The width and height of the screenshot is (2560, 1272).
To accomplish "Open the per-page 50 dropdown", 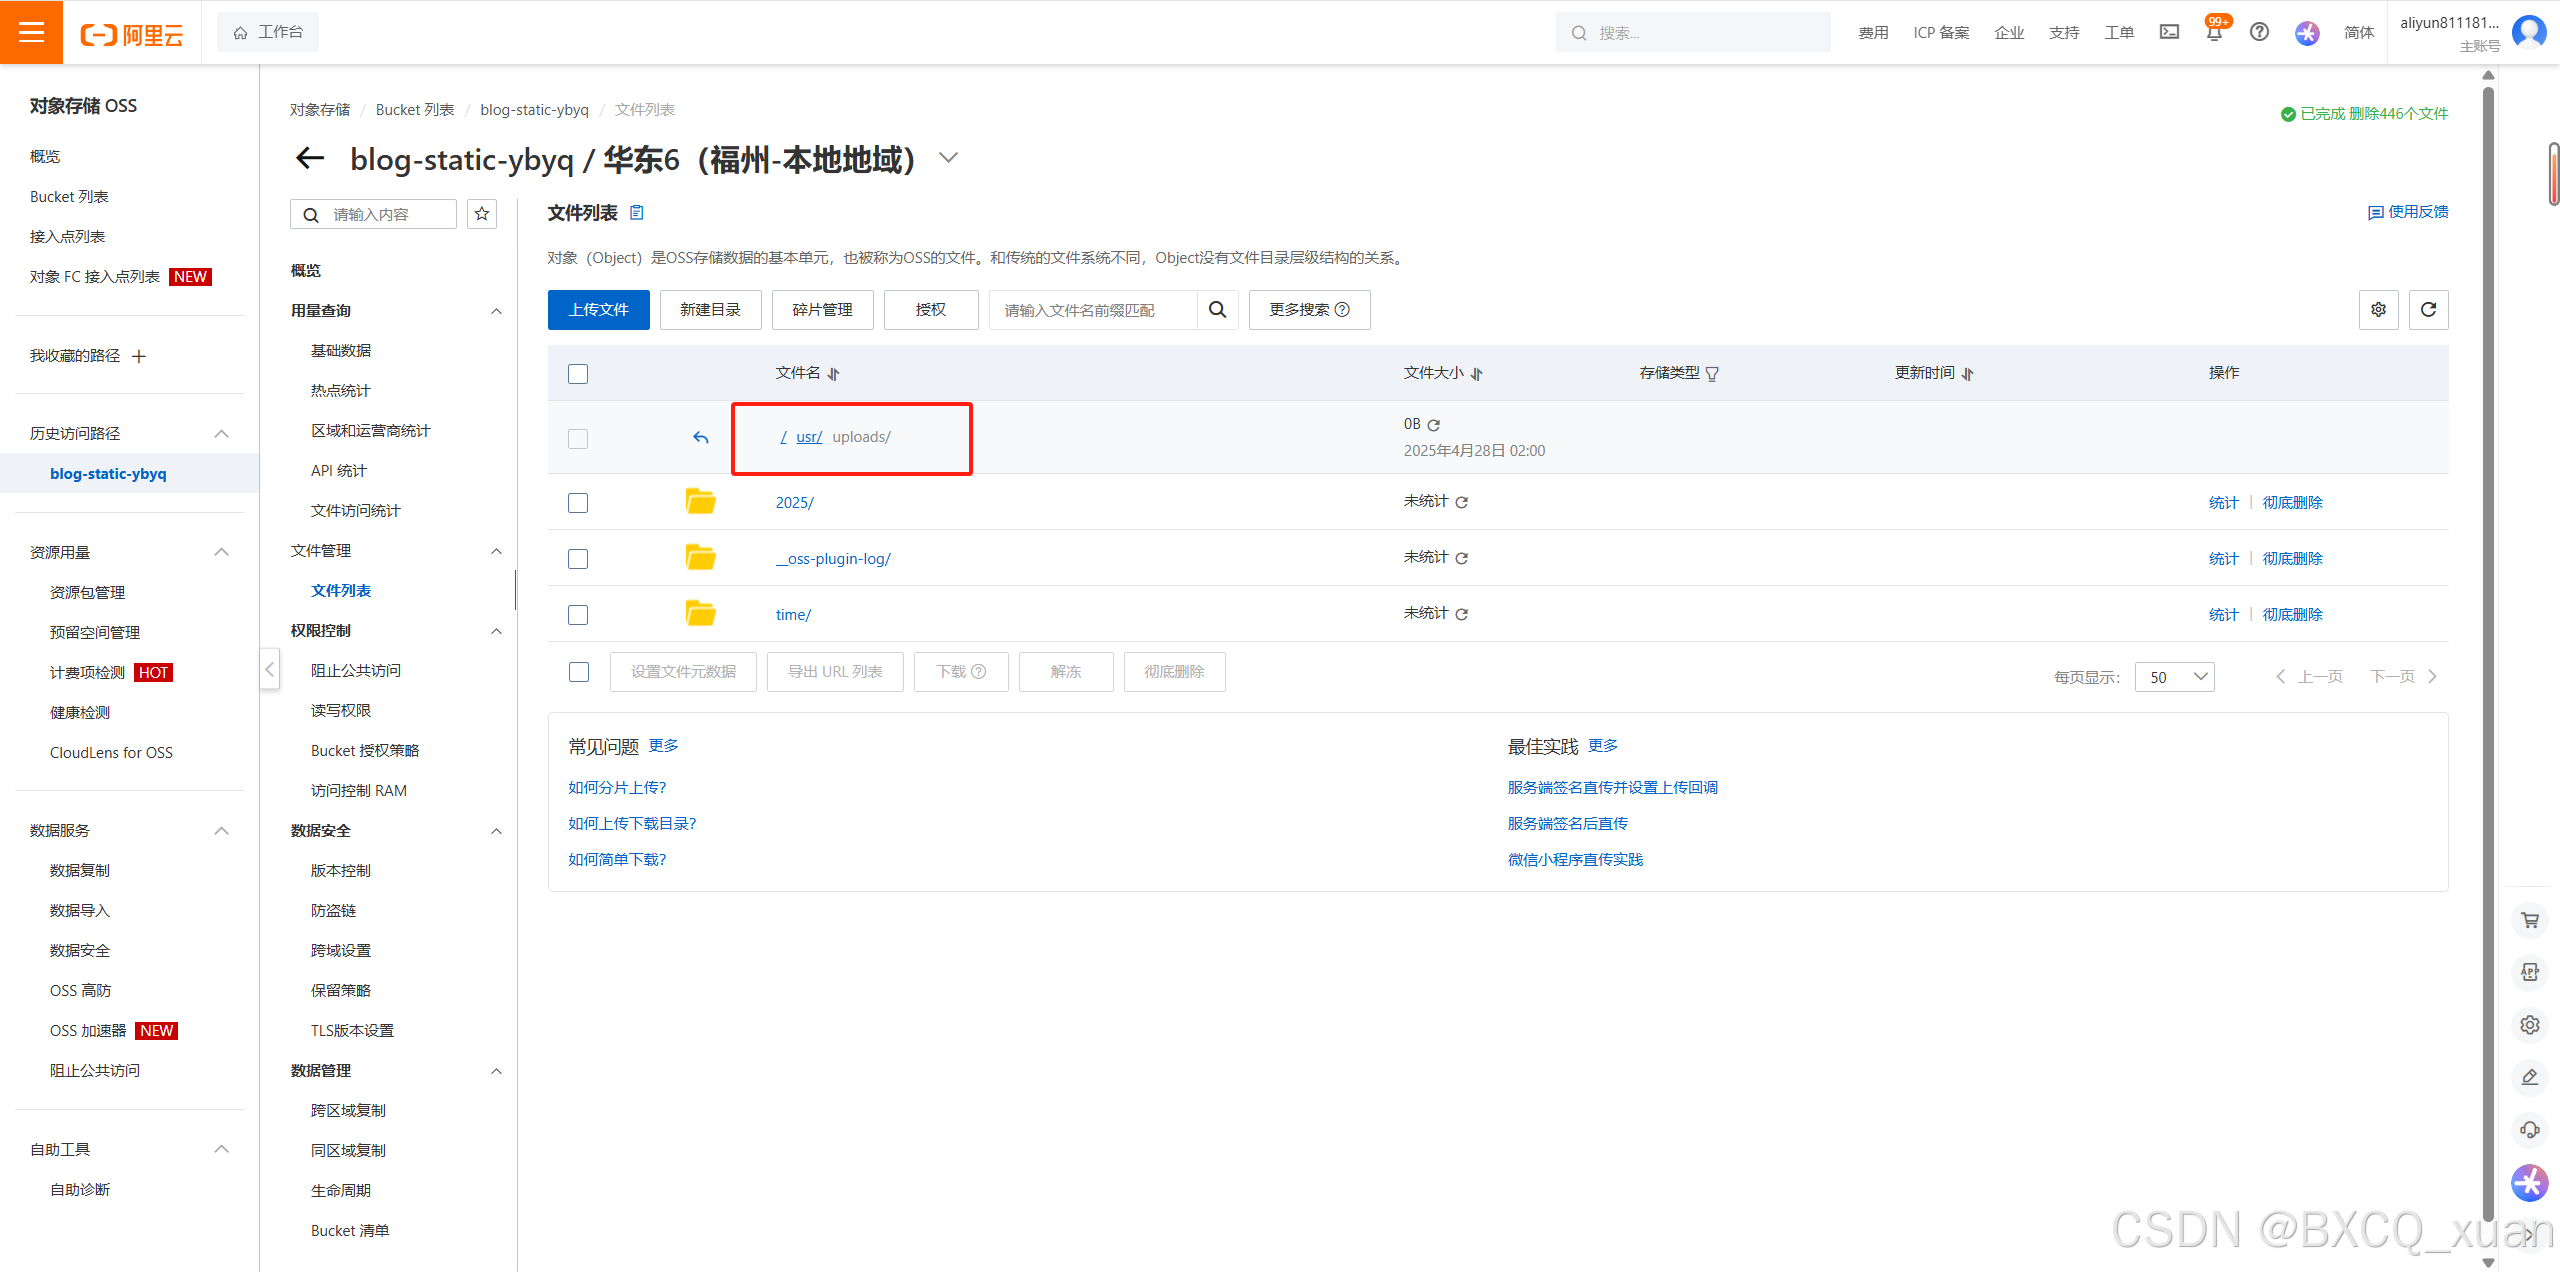I will point(2174,677).
